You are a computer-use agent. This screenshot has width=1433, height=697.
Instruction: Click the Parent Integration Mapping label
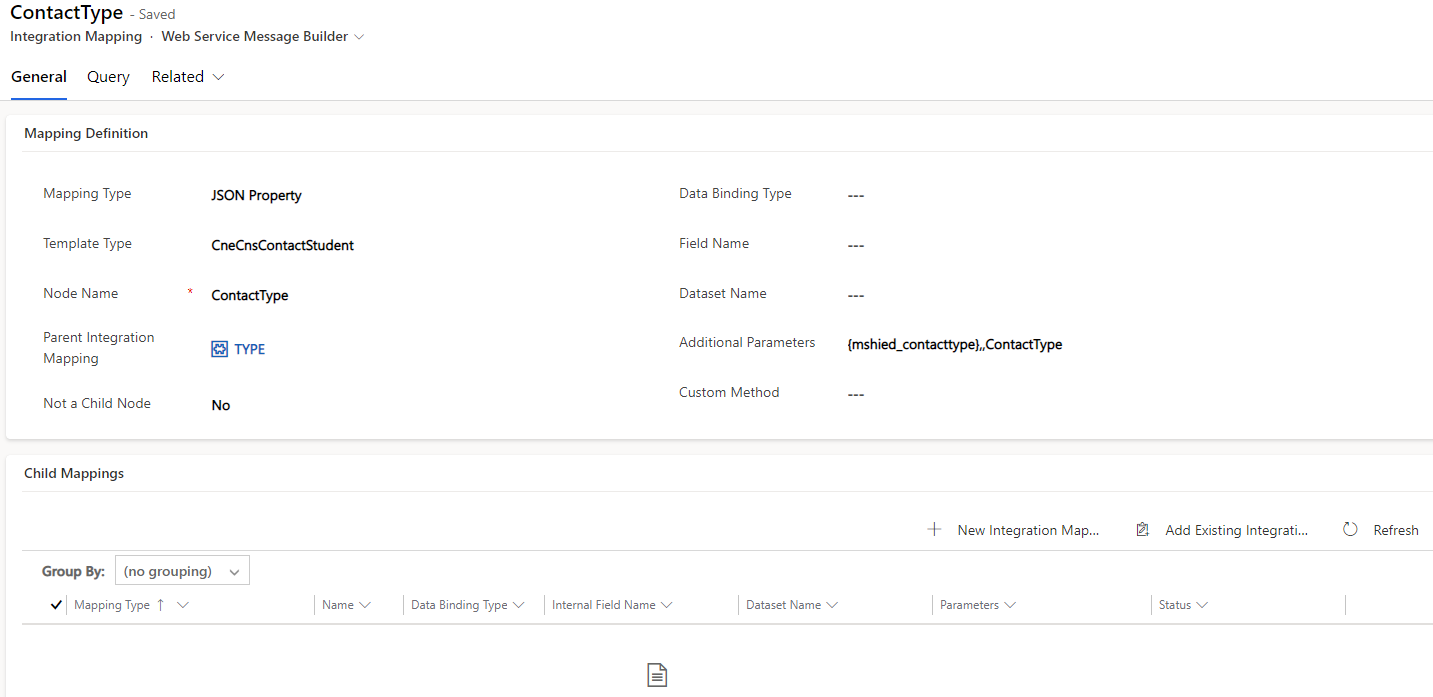click(x=99, y=348)
